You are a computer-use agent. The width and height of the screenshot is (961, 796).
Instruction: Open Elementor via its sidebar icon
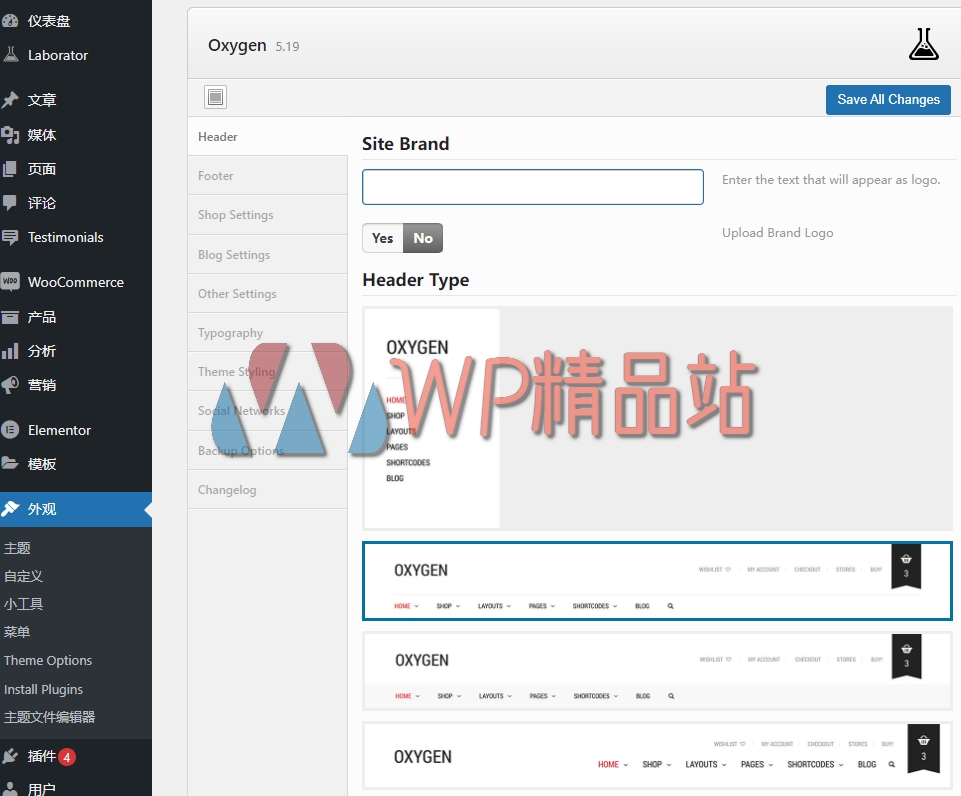click(11, 430)
